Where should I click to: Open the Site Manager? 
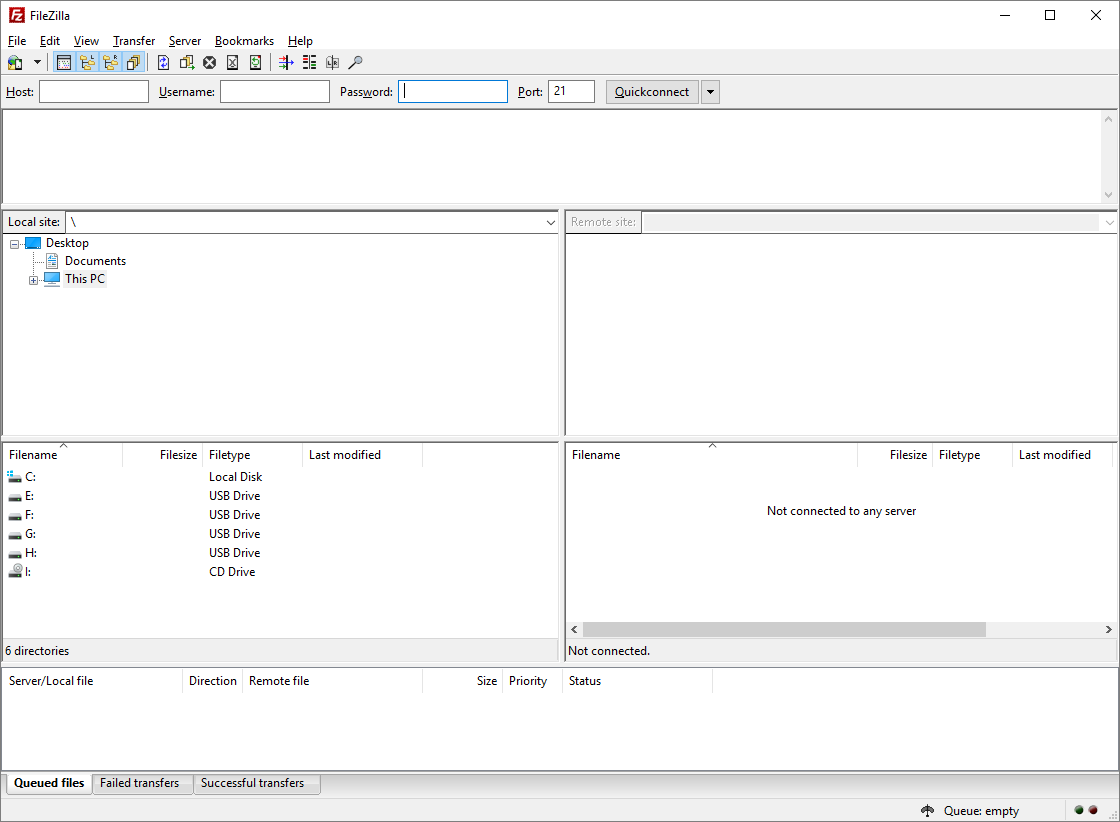[15, 61]
